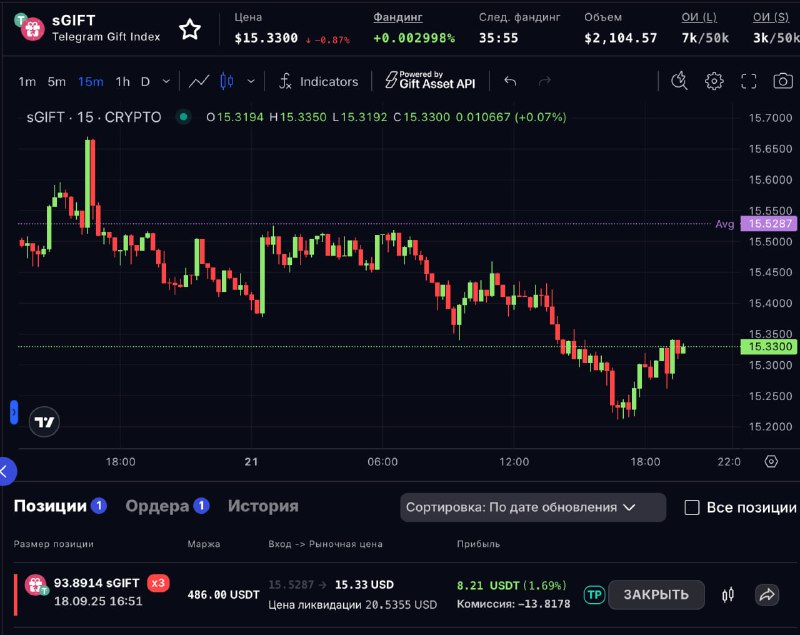800x635 pixels.
Task: Enter fullscreen chart mode
Action: click(748, 81)
